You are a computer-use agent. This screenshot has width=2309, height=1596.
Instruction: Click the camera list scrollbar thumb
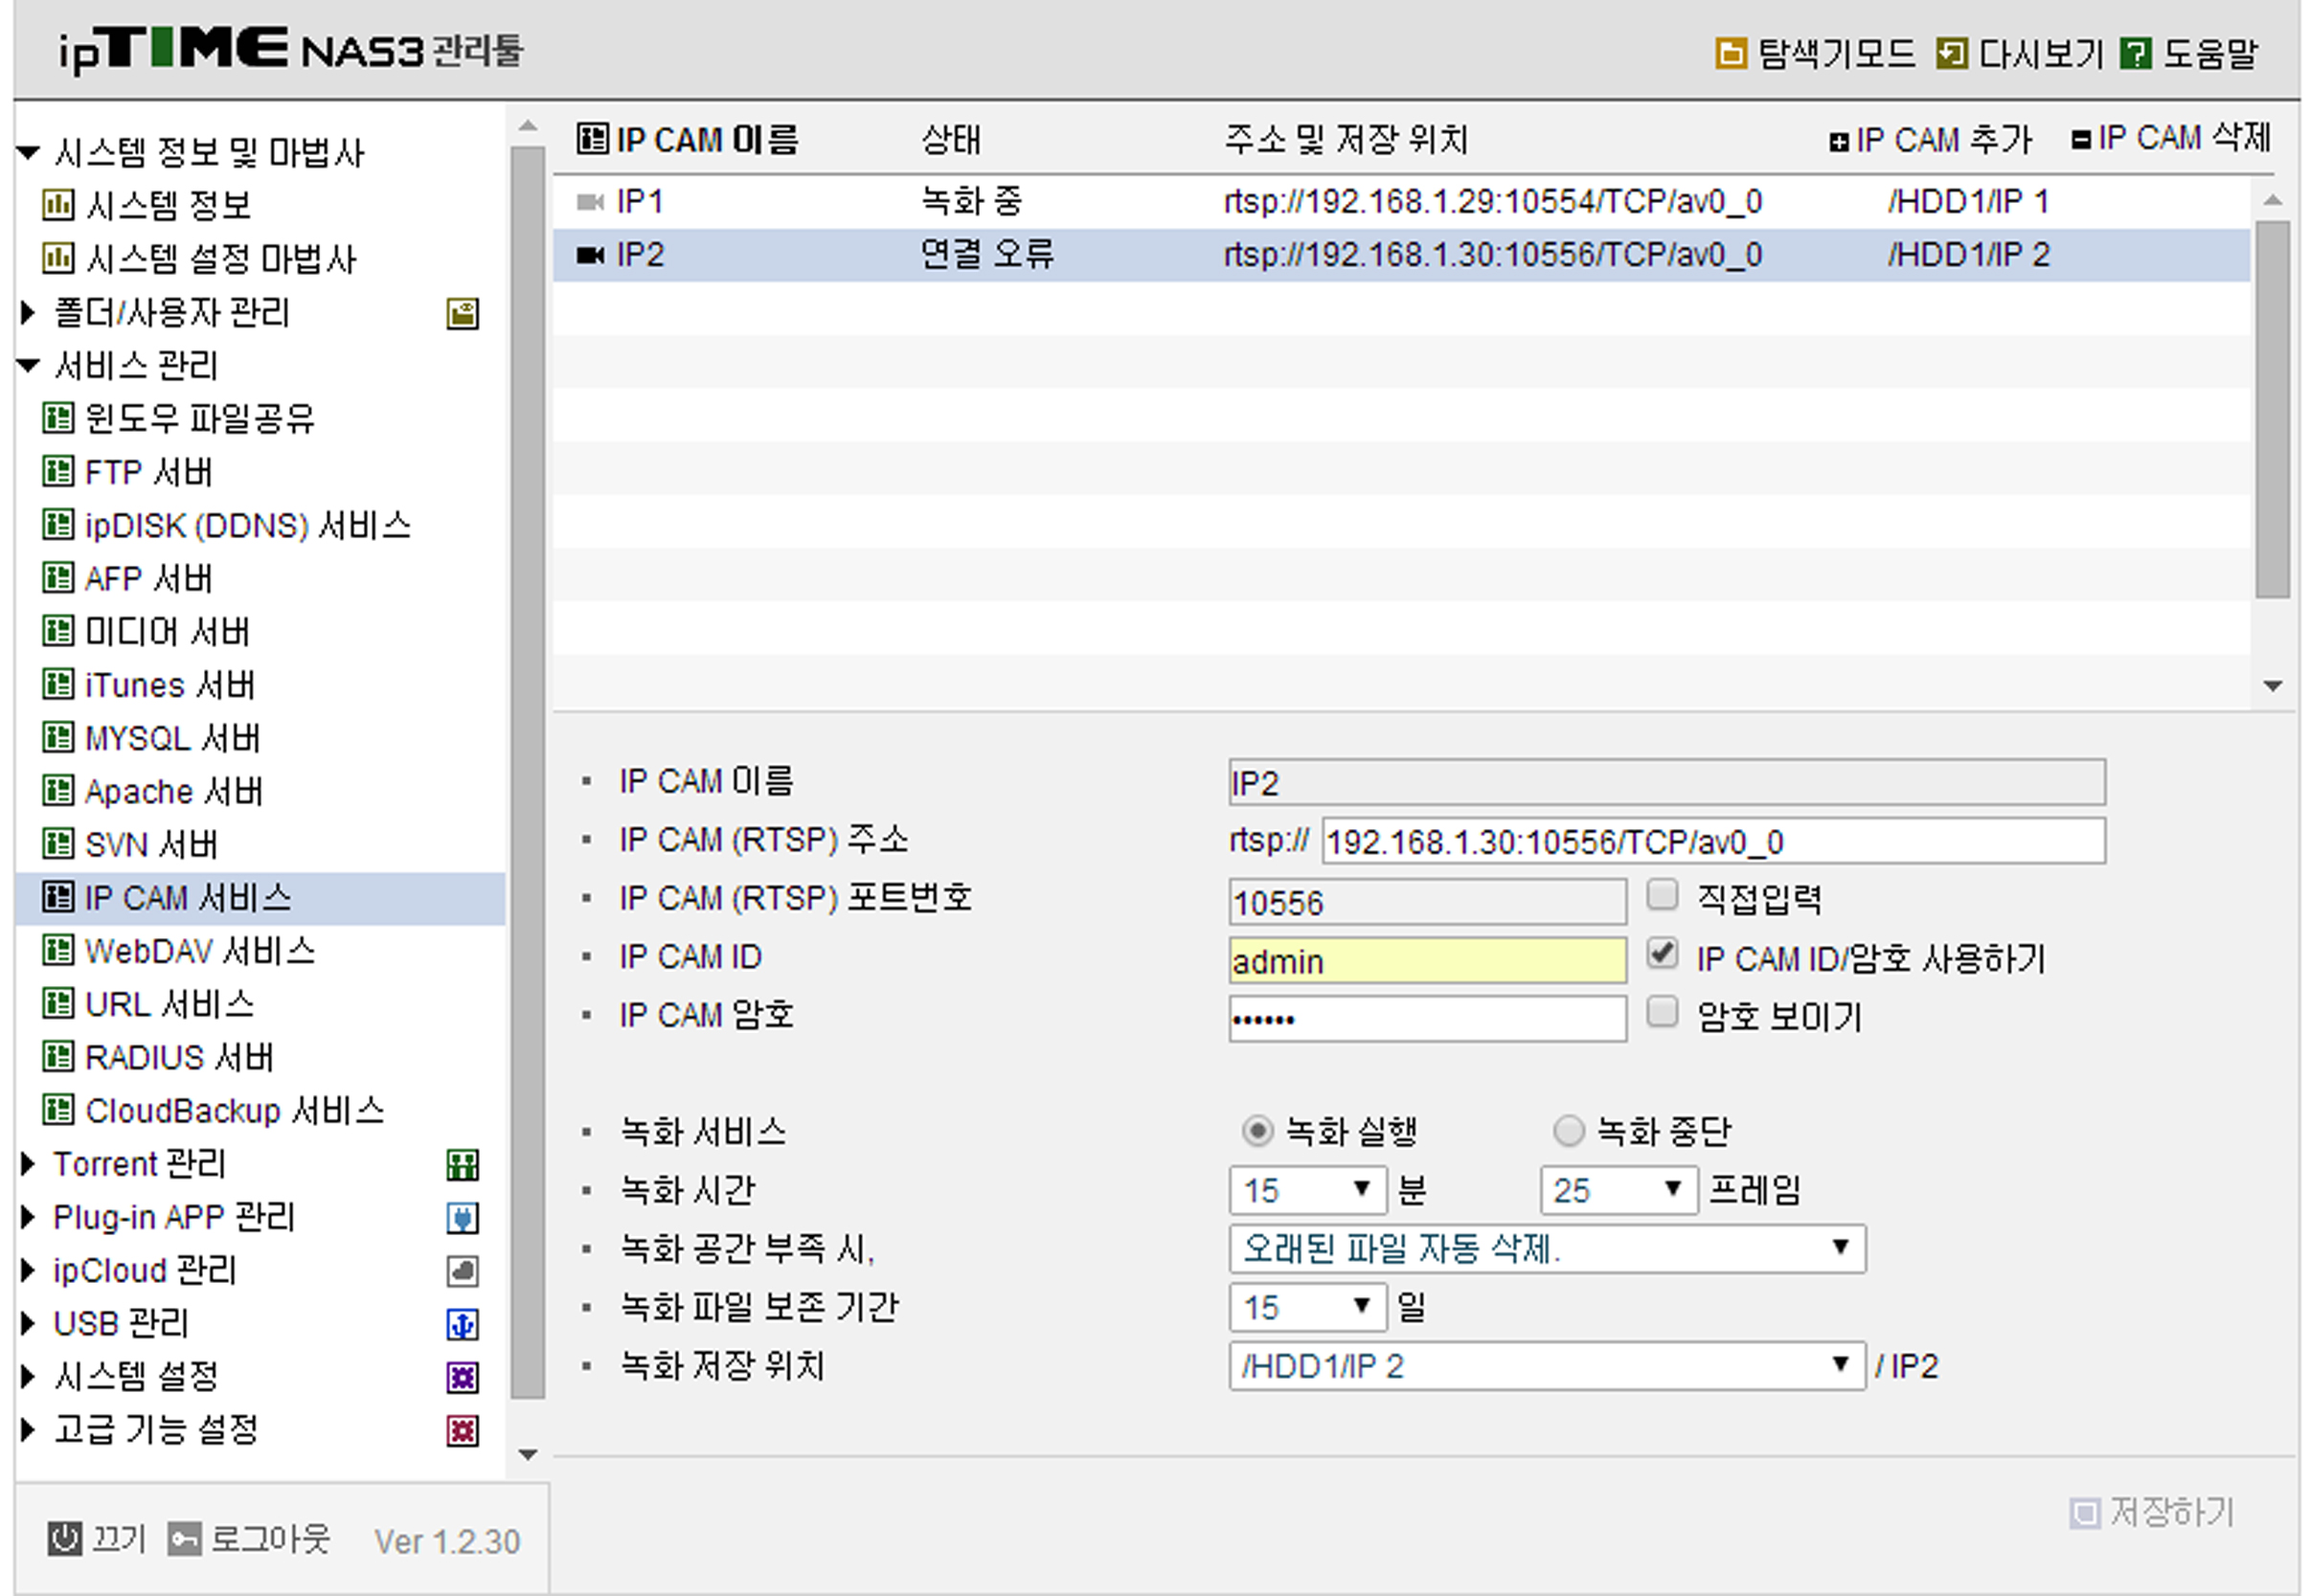click(x=2272, y=409)
